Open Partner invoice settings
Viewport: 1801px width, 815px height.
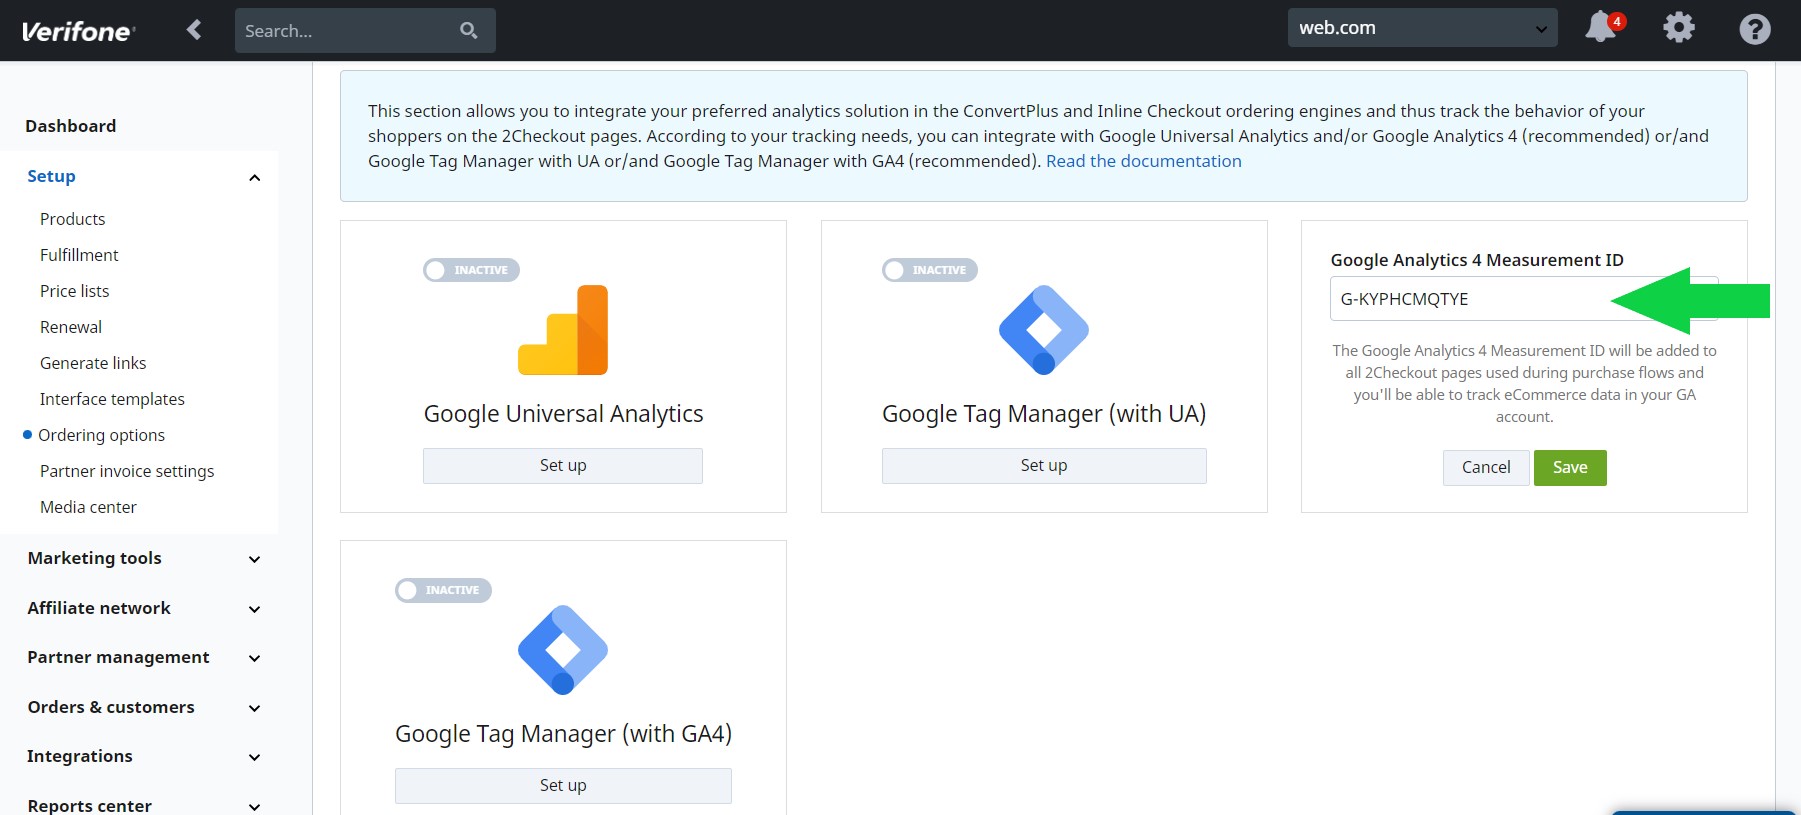127,471
